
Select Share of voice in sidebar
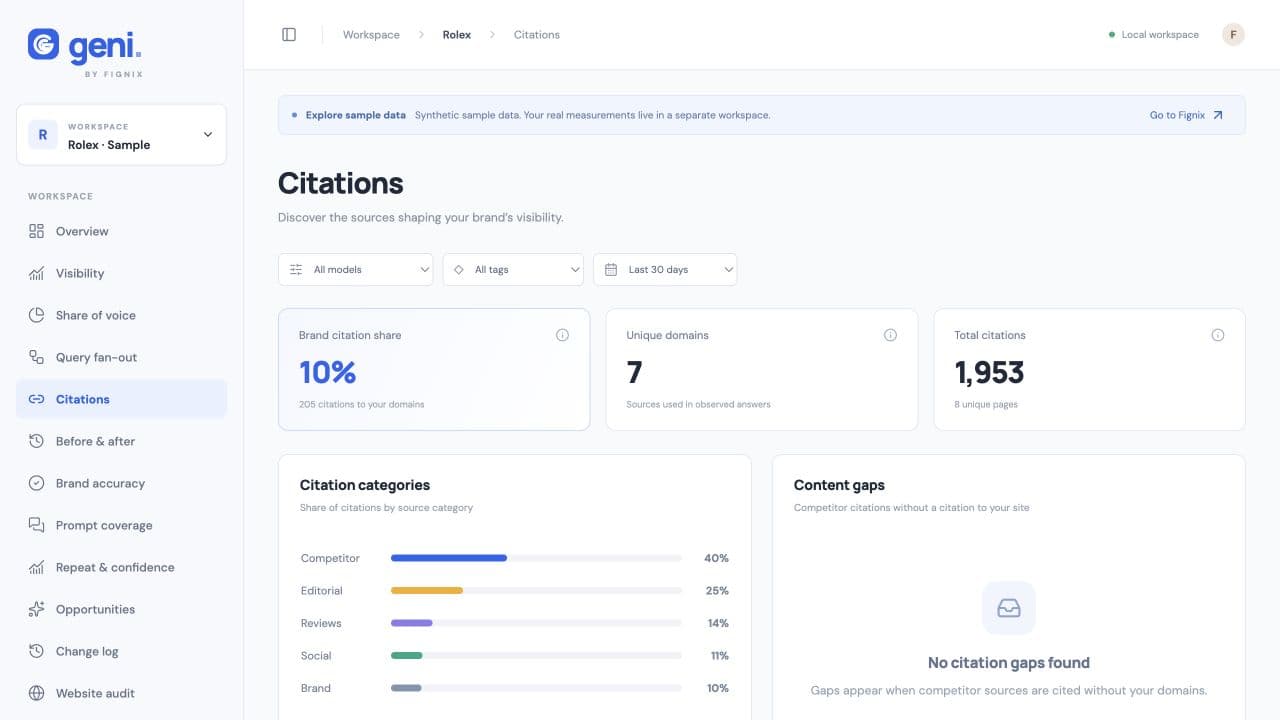click(121, 315)
